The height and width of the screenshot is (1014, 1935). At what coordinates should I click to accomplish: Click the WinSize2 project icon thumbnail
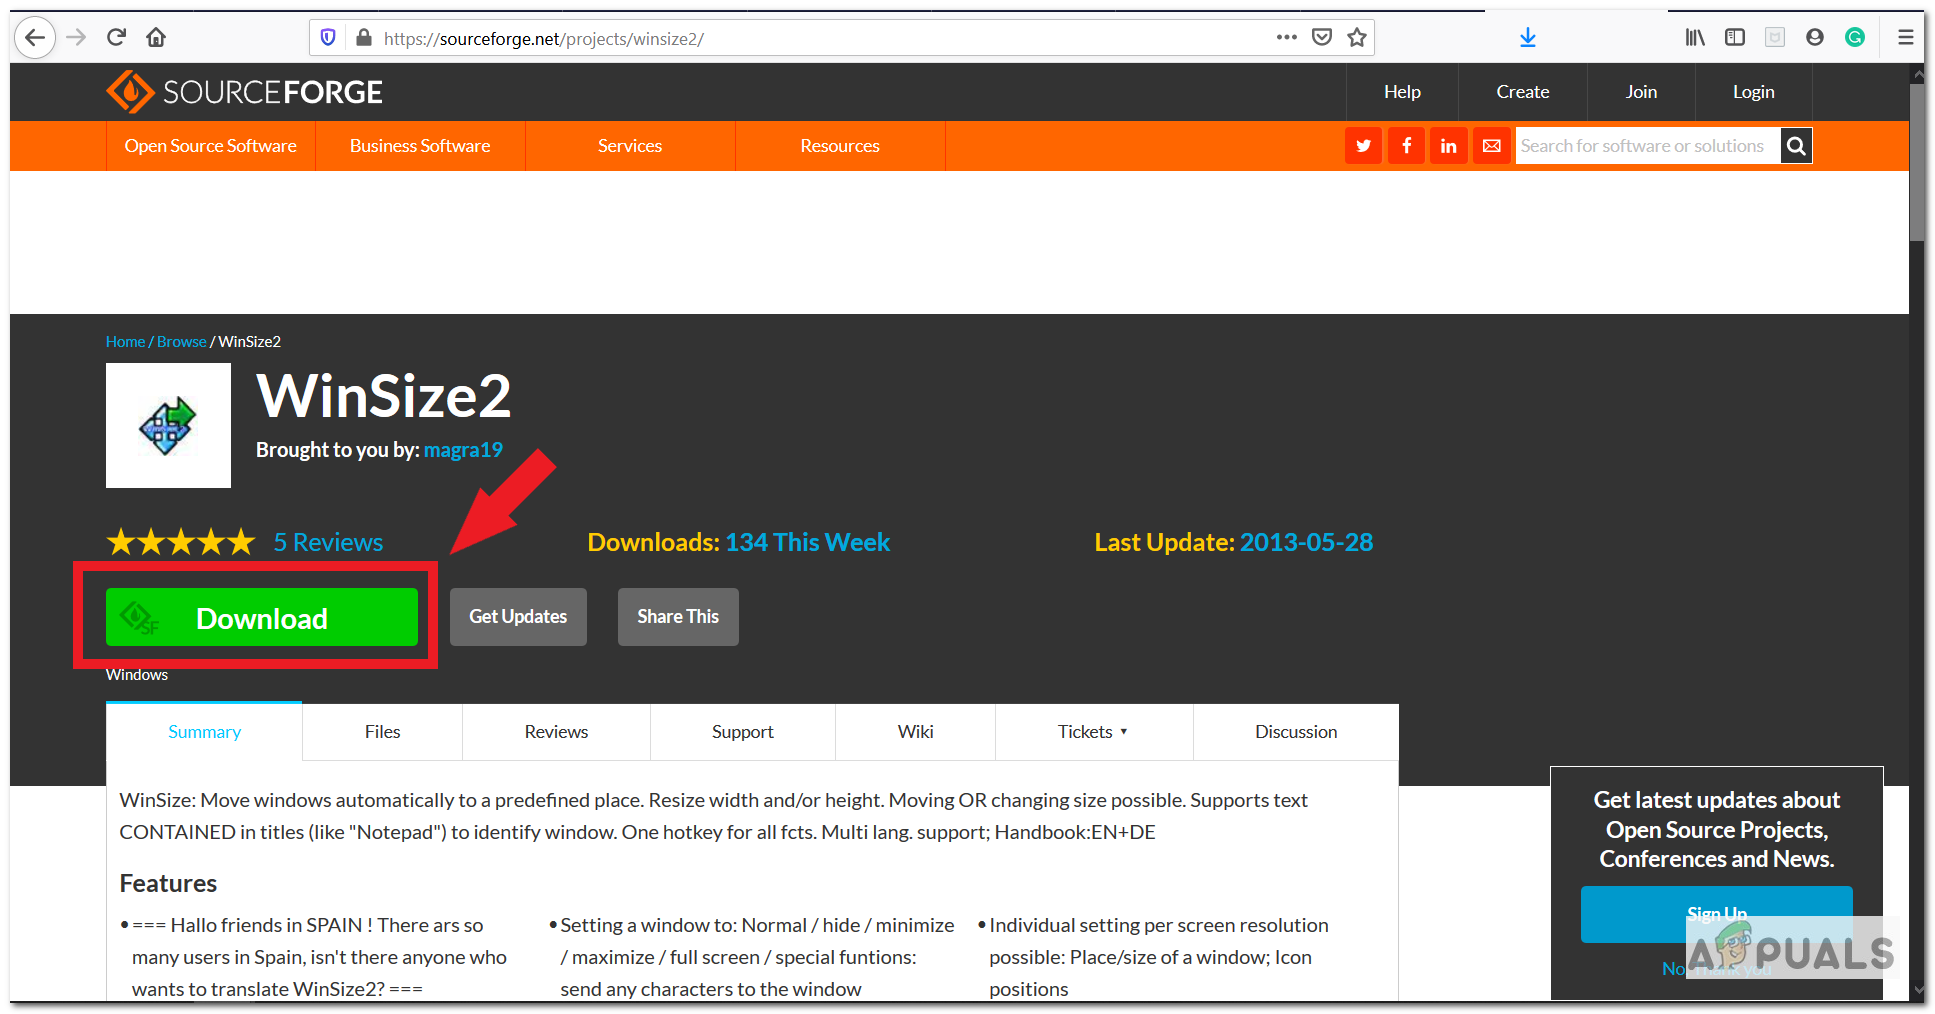[x=168, y=425]
